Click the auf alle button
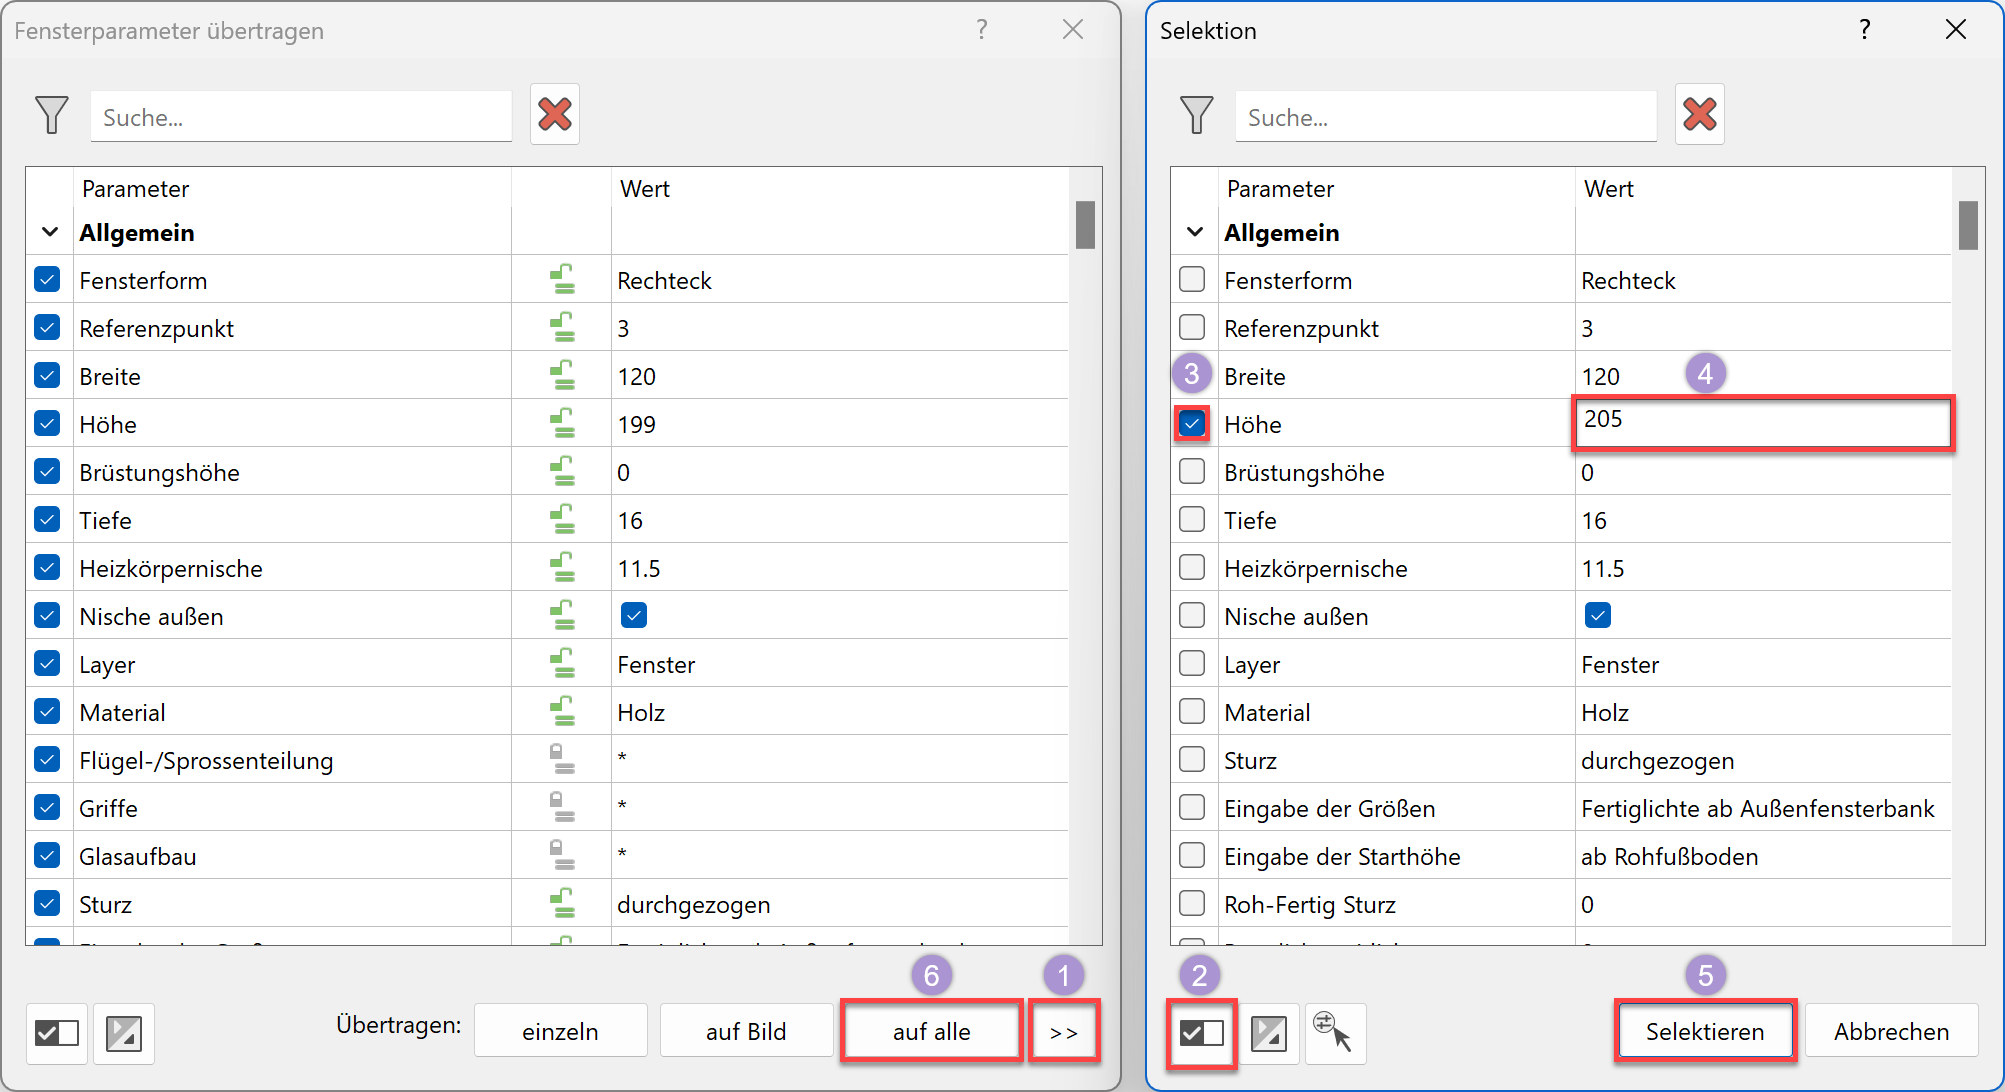 tap(931, 1031)
